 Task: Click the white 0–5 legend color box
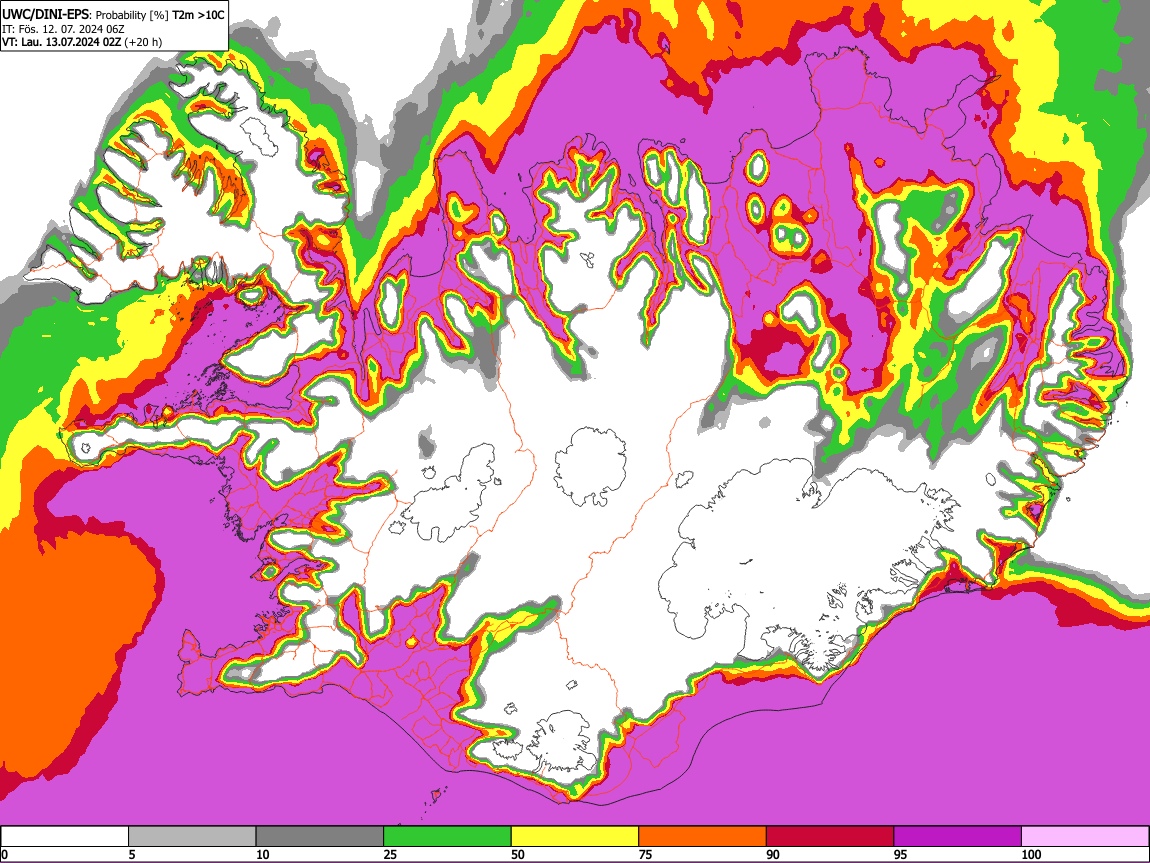click(65, 837)
